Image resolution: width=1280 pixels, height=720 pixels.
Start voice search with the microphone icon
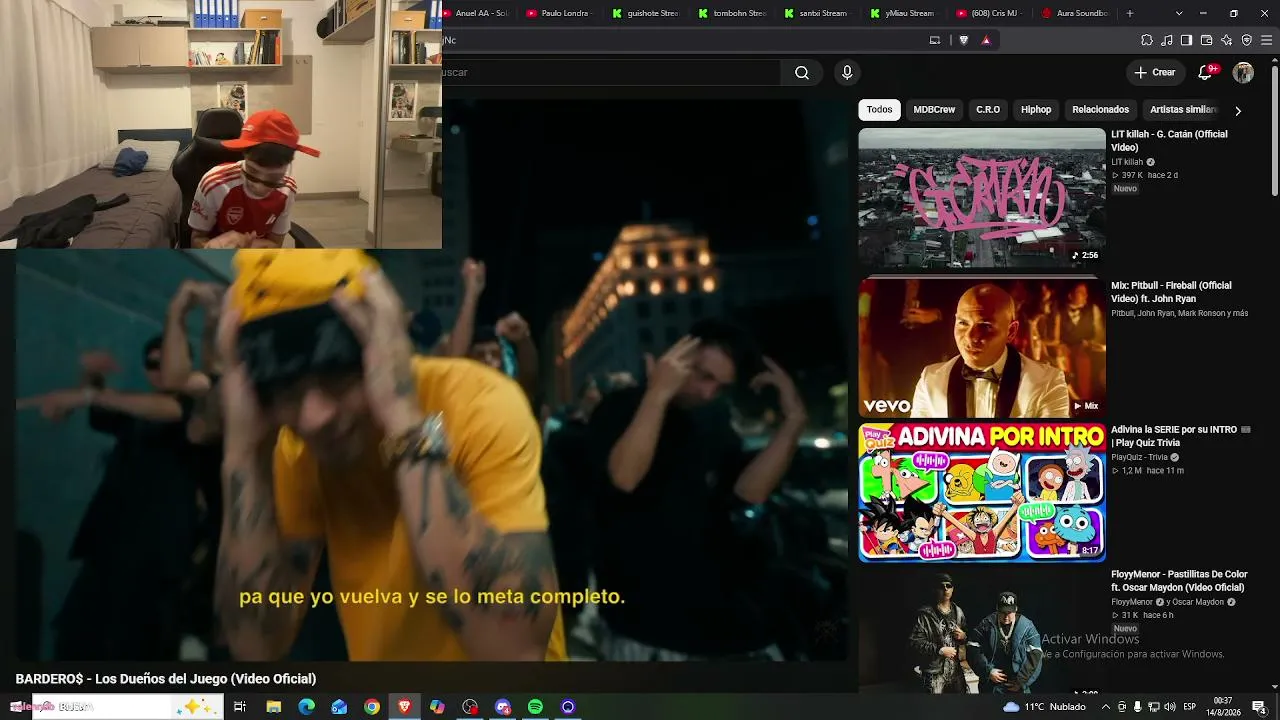tap(847, 72)
